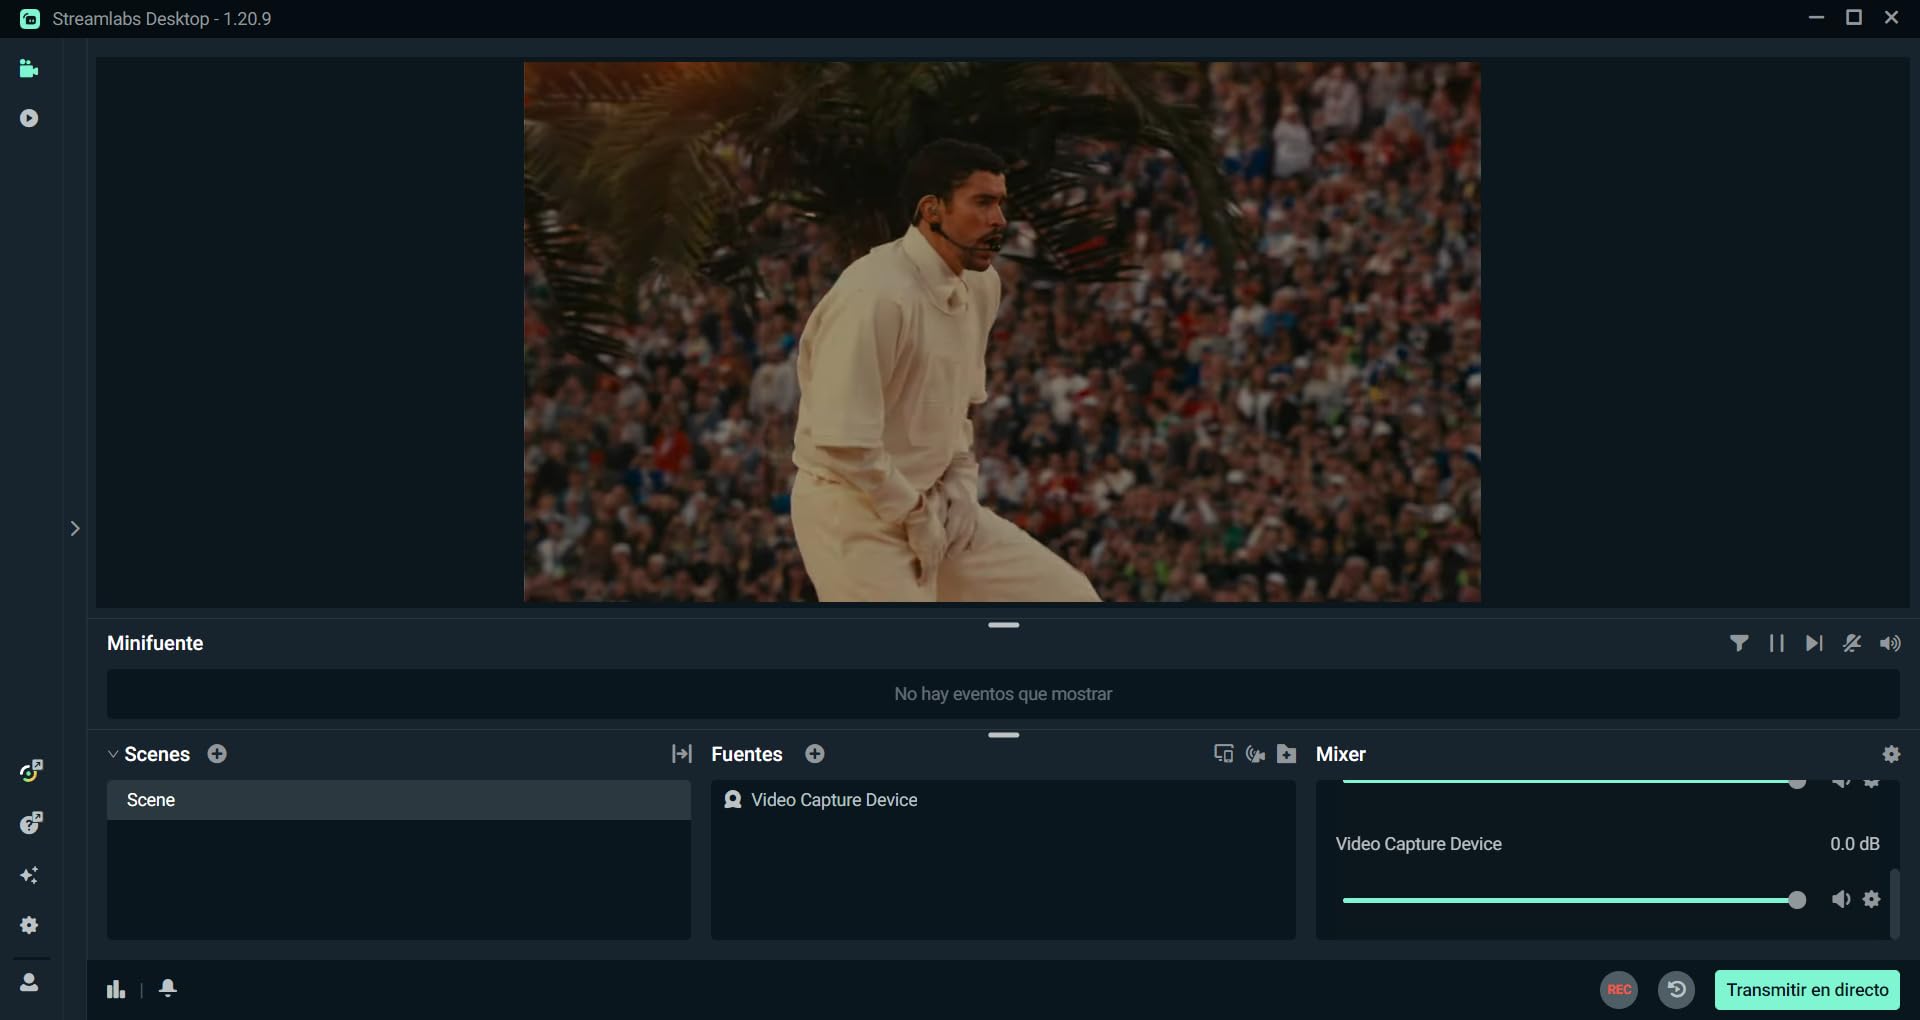Mute the Video Capture Device audio
The height and width of the screenshot is (1020, 1920).
click(x=1841, y=899)
